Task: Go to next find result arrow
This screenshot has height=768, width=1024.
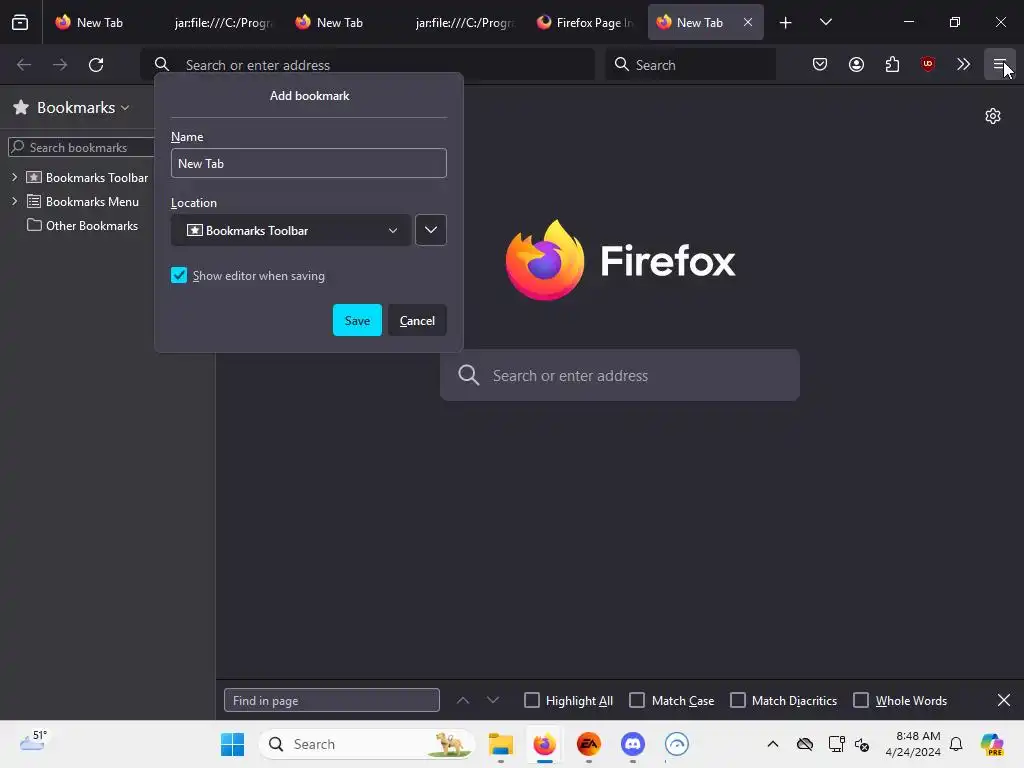Action: coord(493,700)
